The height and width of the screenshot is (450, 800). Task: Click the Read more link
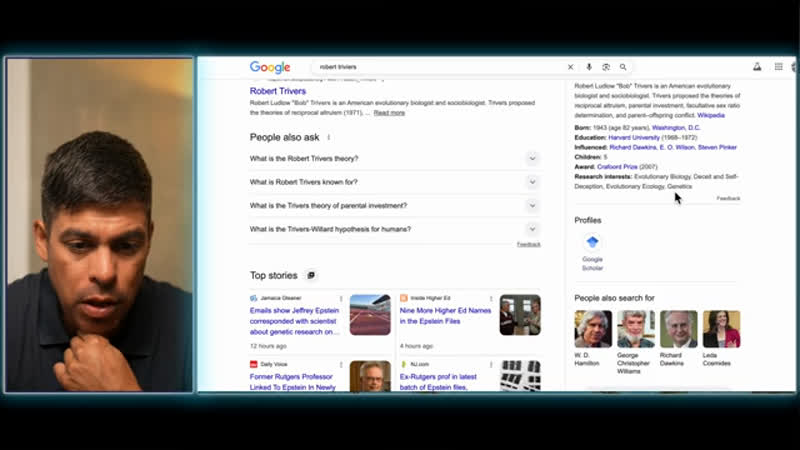click(x=389, y=113)
